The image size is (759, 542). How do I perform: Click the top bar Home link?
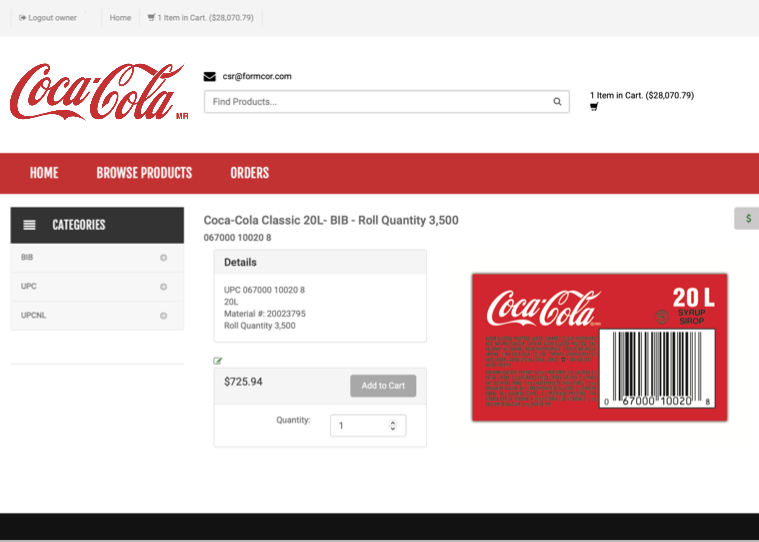(x=120, y=18)
